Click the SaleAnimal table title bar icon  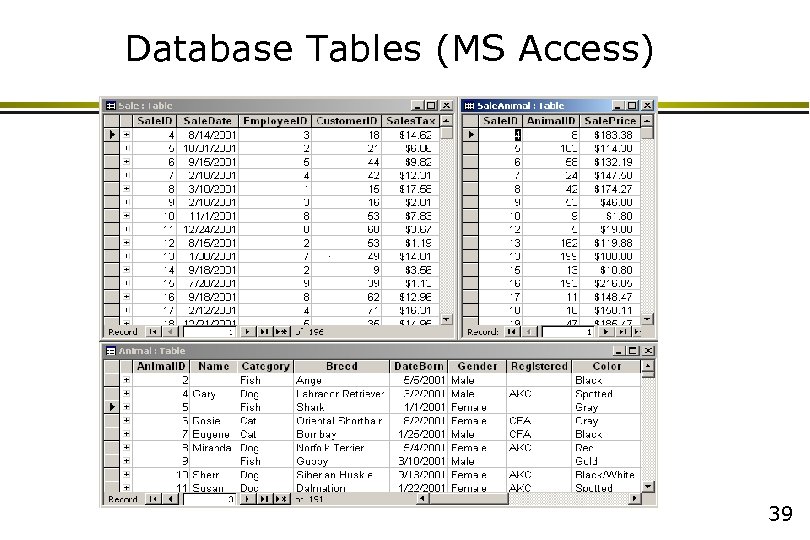click(469, 105)
